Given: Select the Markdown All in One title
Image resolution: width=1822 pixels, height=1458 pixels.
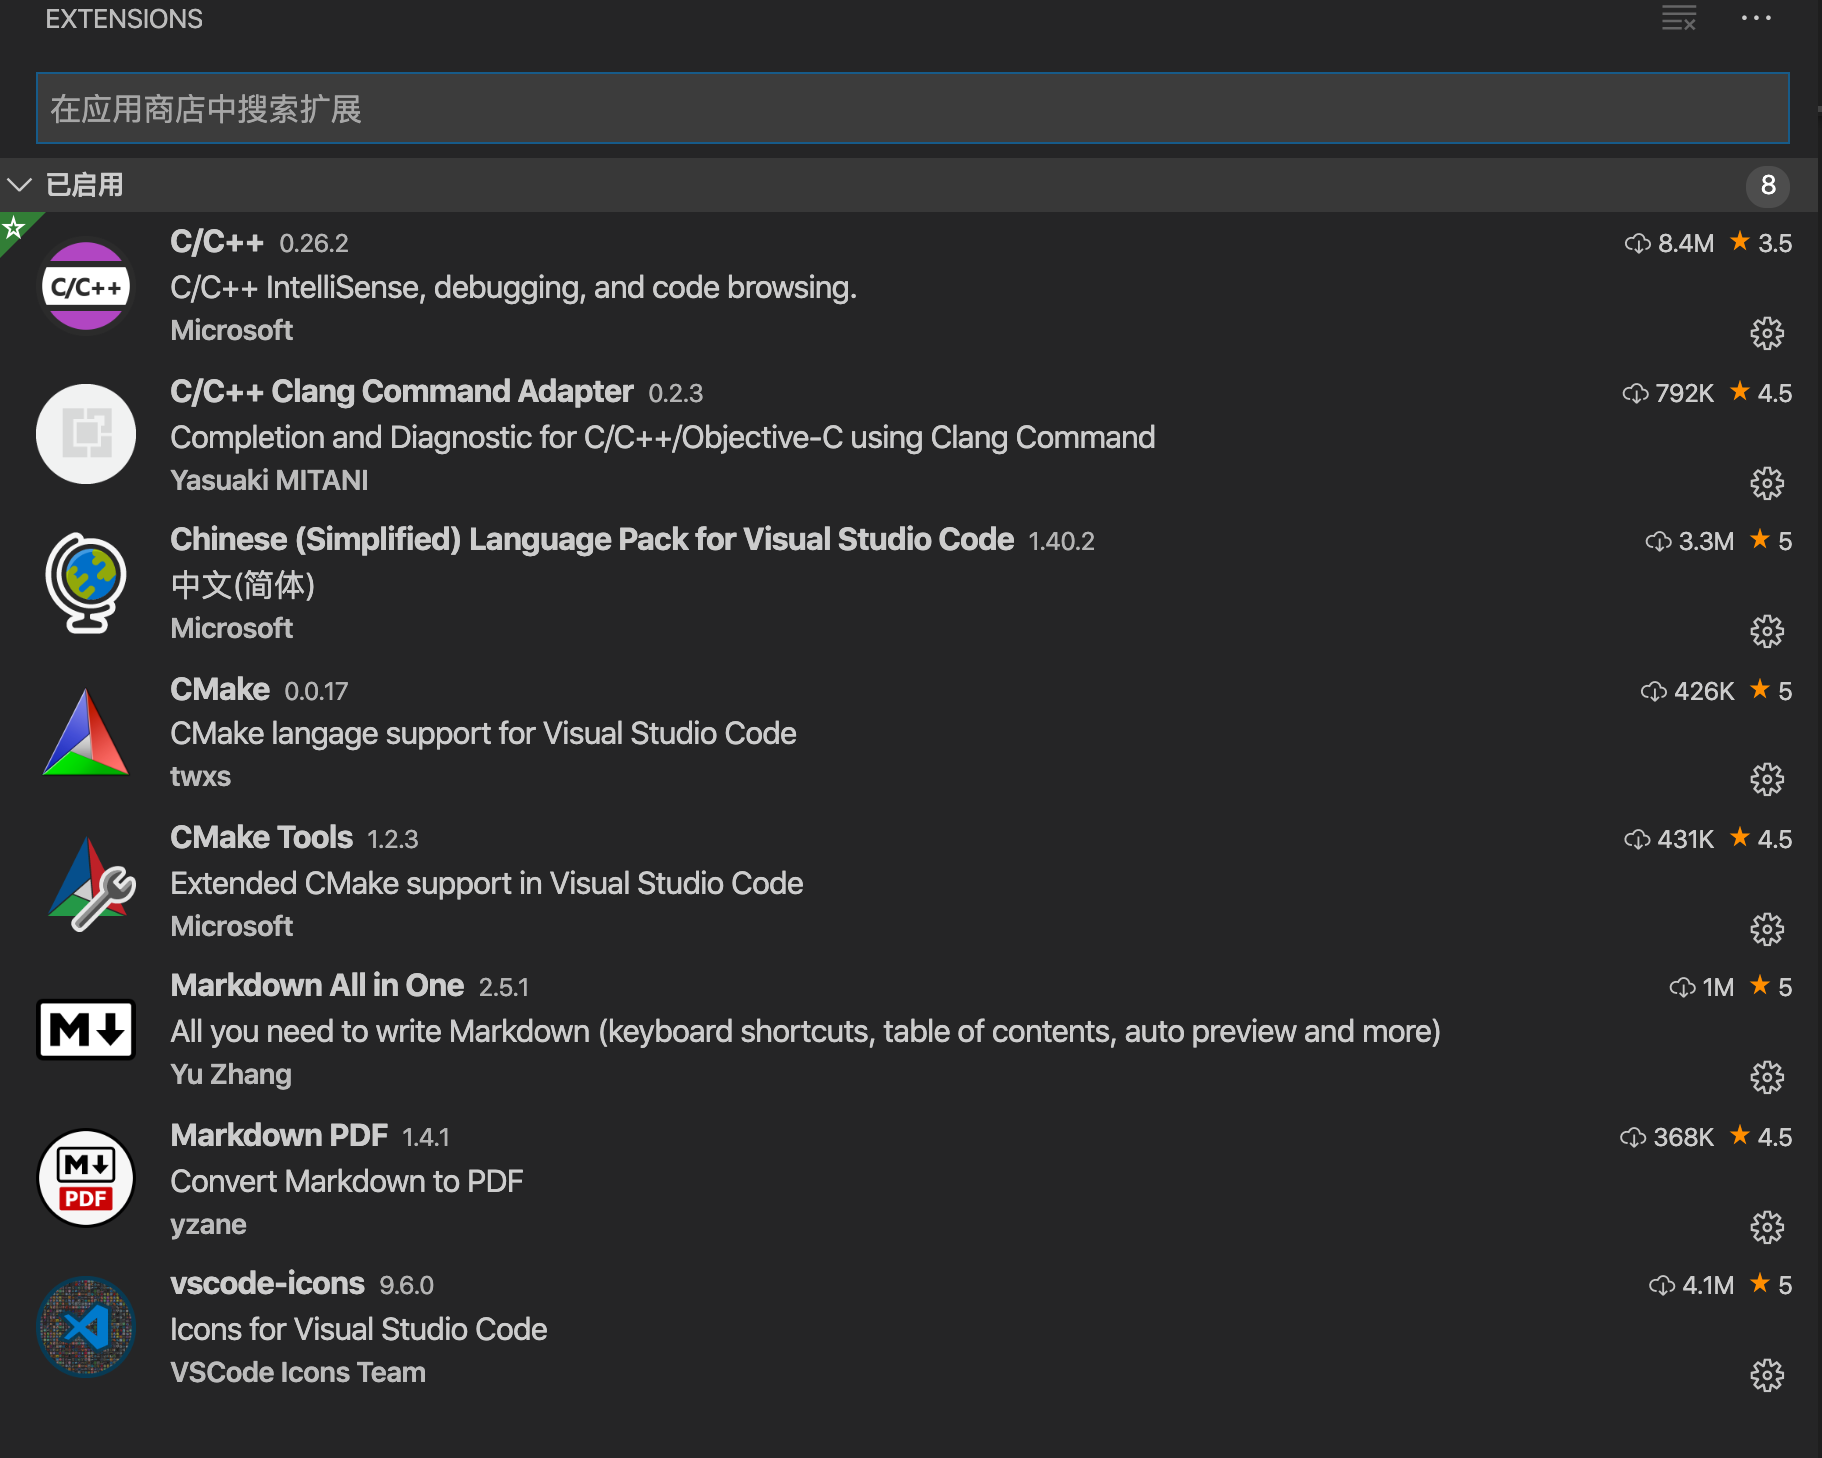Looking at the screenshot, I should [x=317, y=985].
